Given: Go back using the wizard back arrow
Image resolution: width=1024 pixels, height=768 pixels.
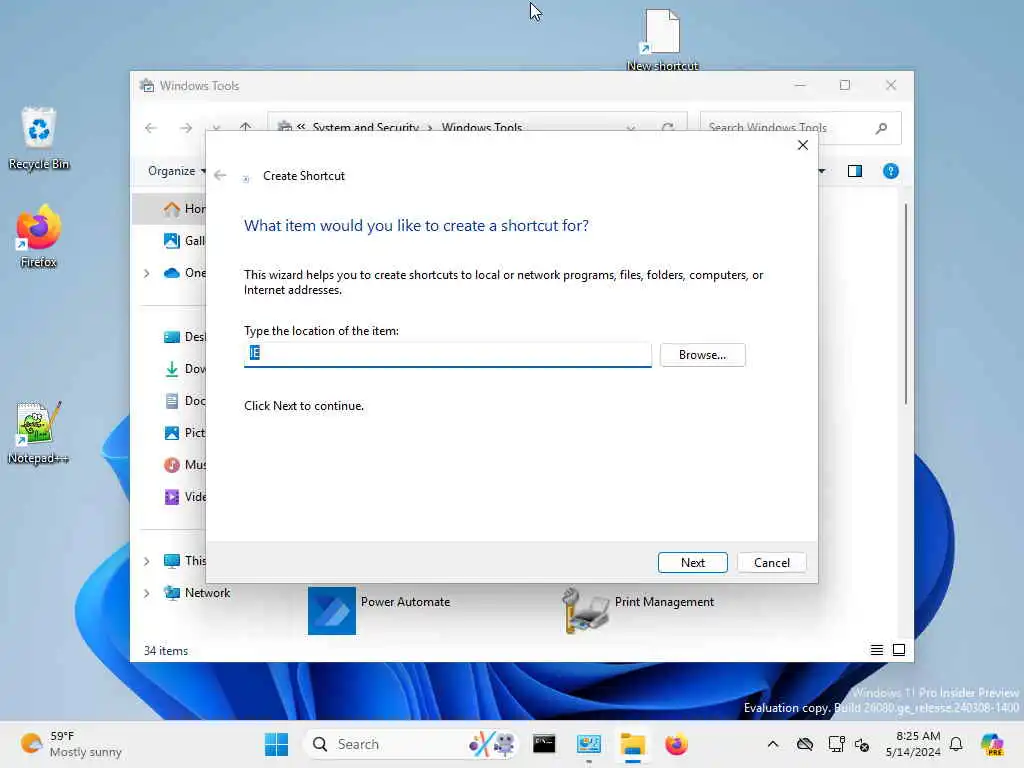Looking at the screenshot, I should click(x=220, y=175).
